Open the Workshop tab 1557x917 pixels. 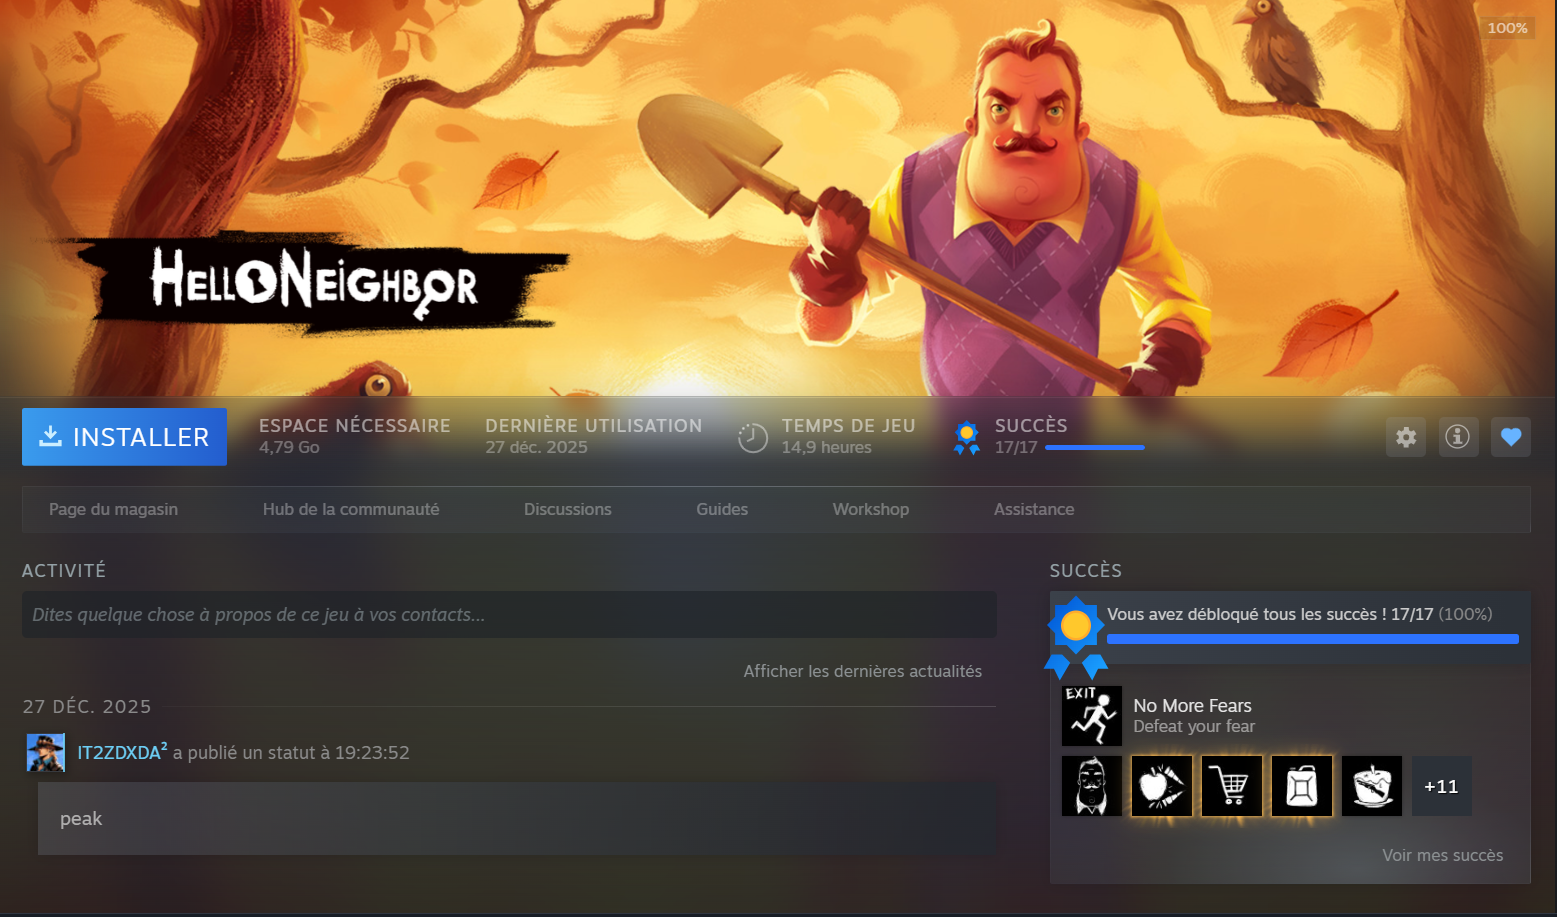pyautogui.click(x=870, y=509)
